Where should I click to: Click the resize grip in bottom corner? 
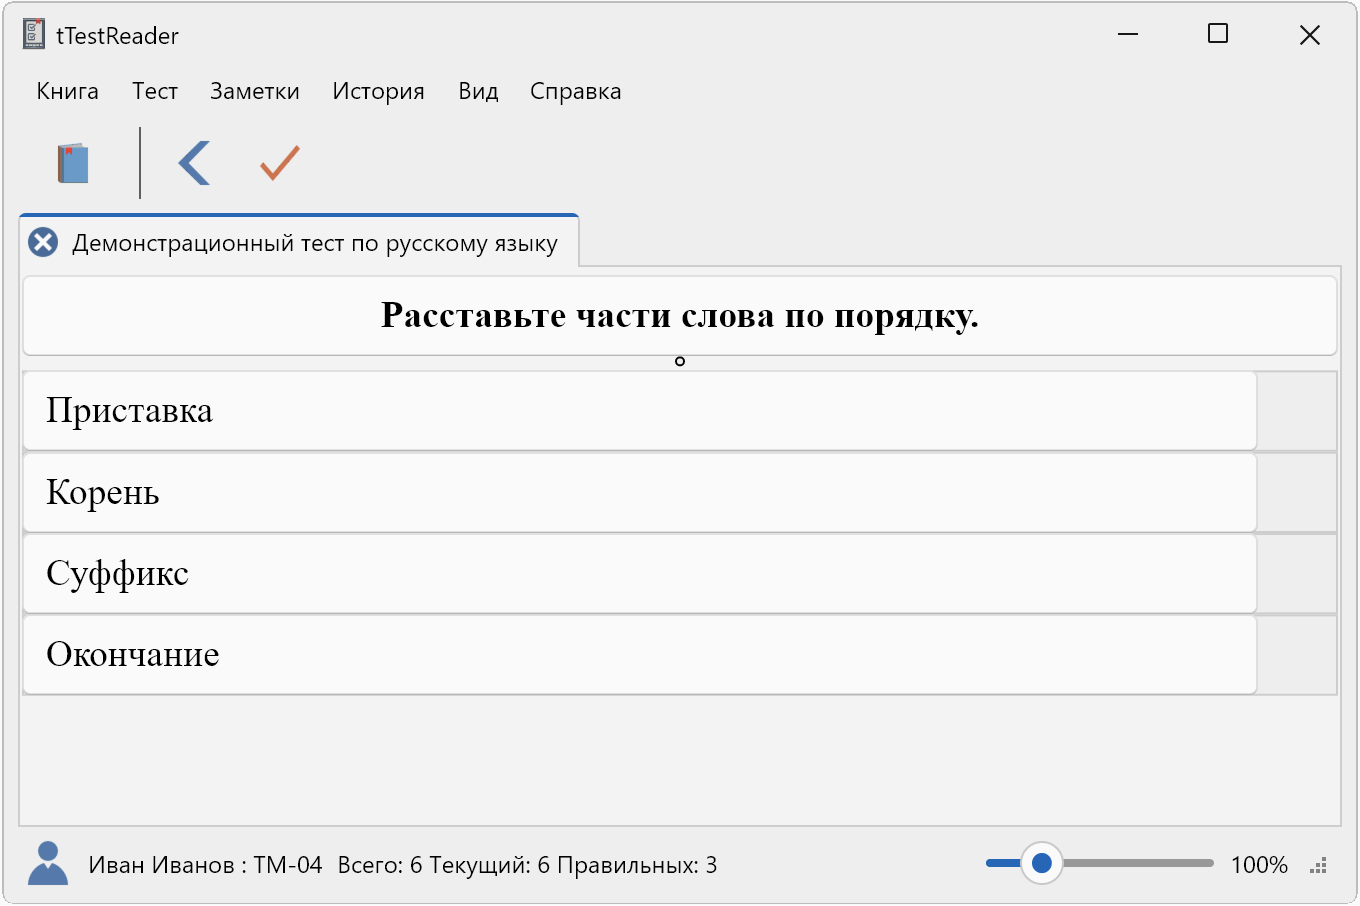pyautogui.click(x=1318, y=866)
